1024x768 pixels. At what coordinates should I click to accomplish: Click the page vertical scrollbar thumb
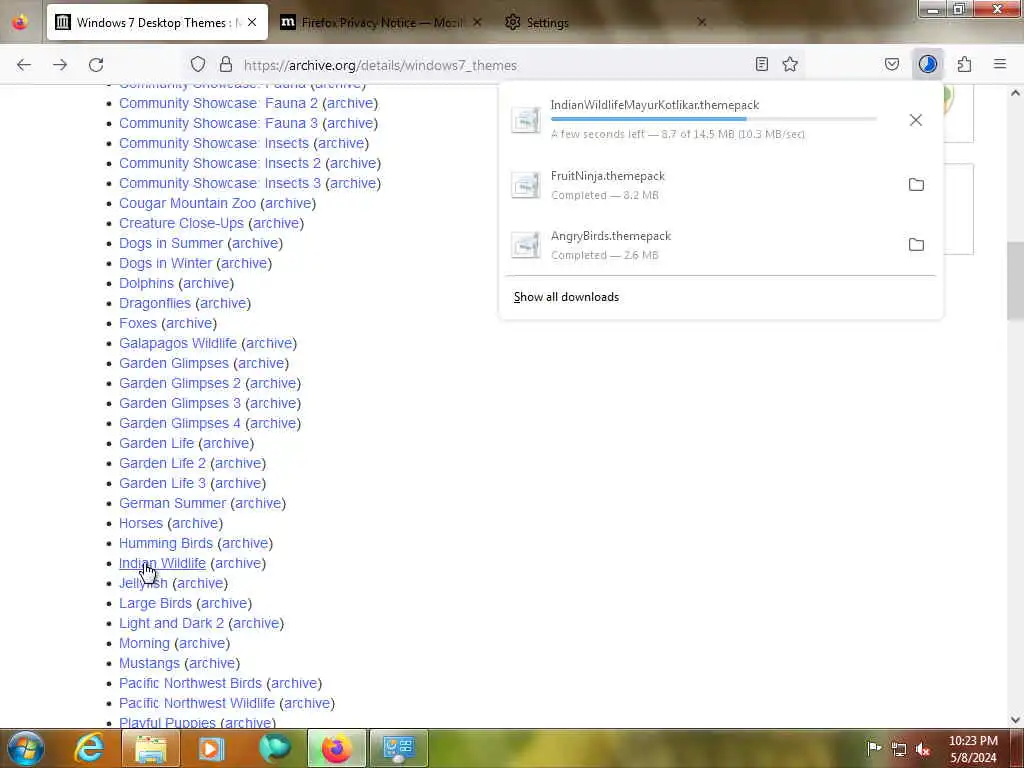1015,281
